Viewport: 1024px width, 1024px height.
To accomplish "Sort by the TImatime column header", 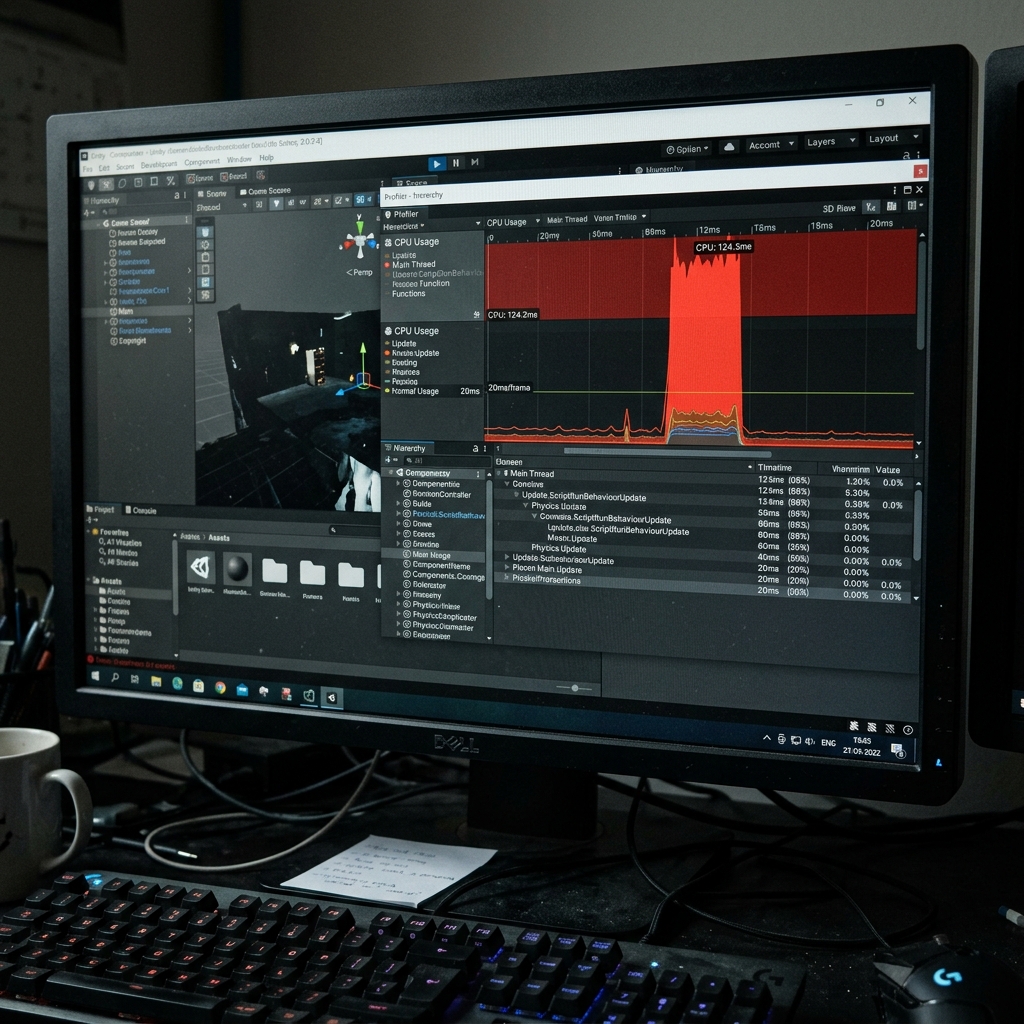I will point(775,468).
